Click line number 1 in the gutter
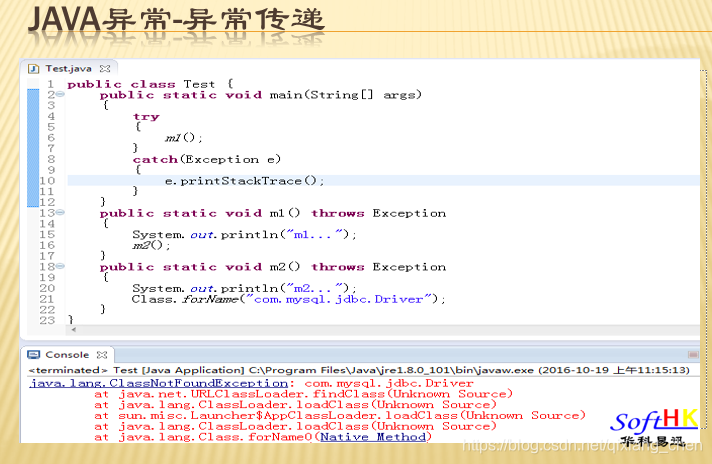 [x=50, y=84]
